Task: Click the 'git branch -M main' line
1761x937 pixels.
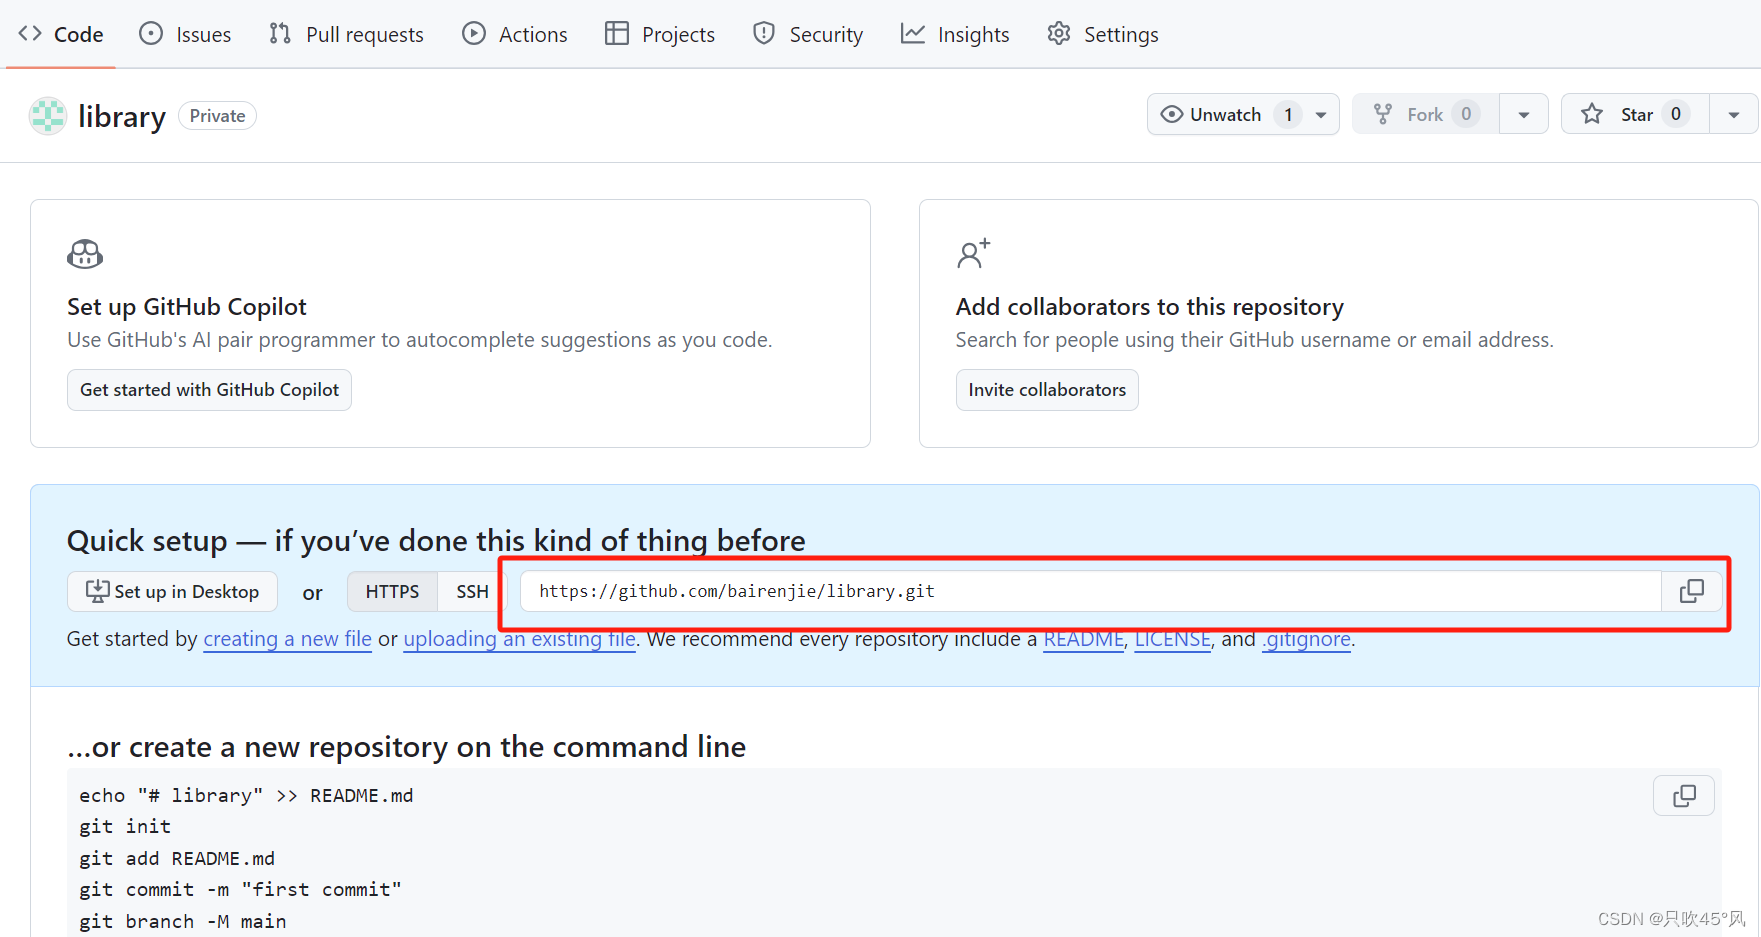Action: 183,922
